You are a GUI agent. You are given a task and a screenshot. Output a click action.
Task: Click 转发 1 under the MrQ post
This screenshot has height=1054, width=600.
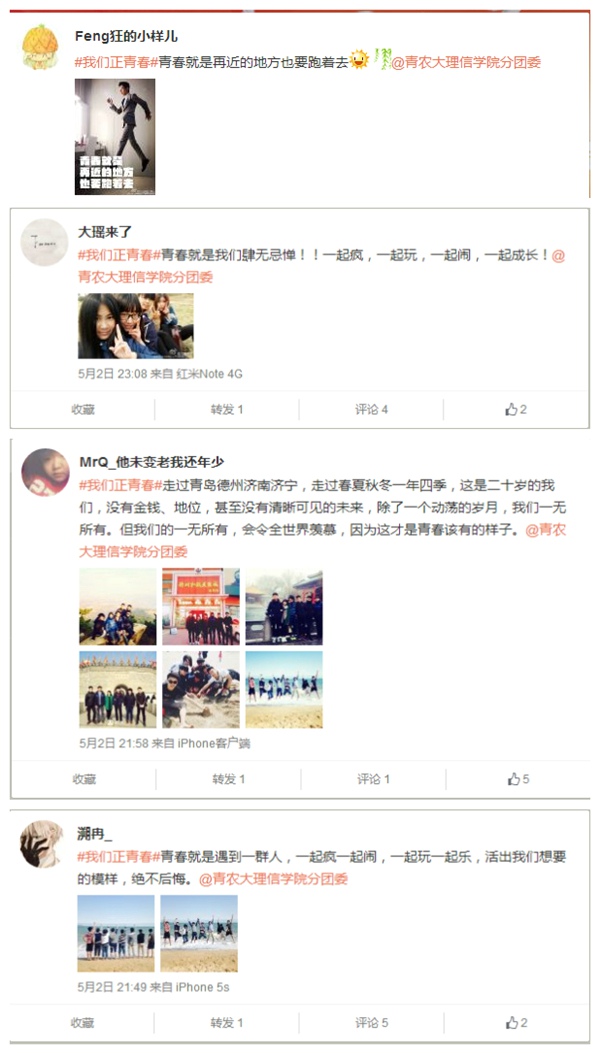point(228,779)
